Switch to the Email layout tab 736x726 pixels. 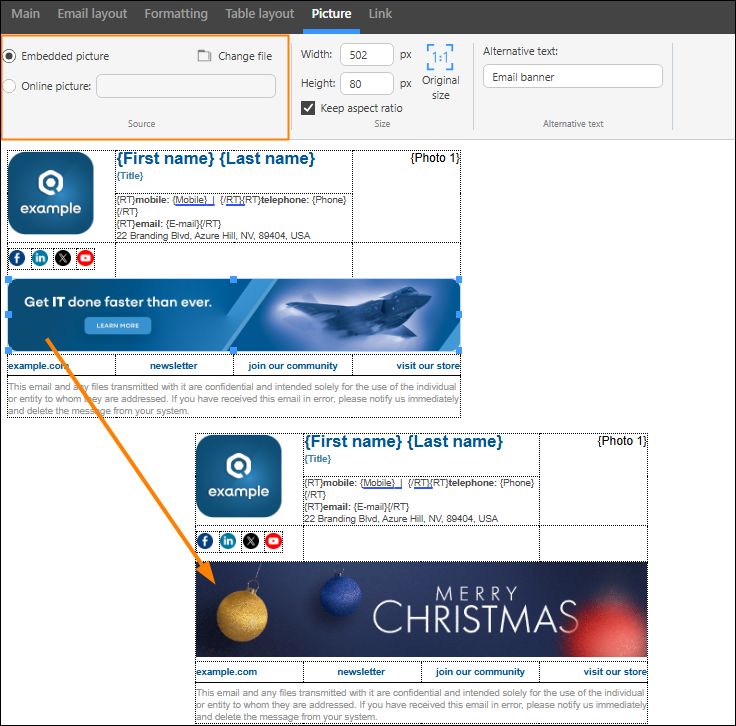click(92, 14)
